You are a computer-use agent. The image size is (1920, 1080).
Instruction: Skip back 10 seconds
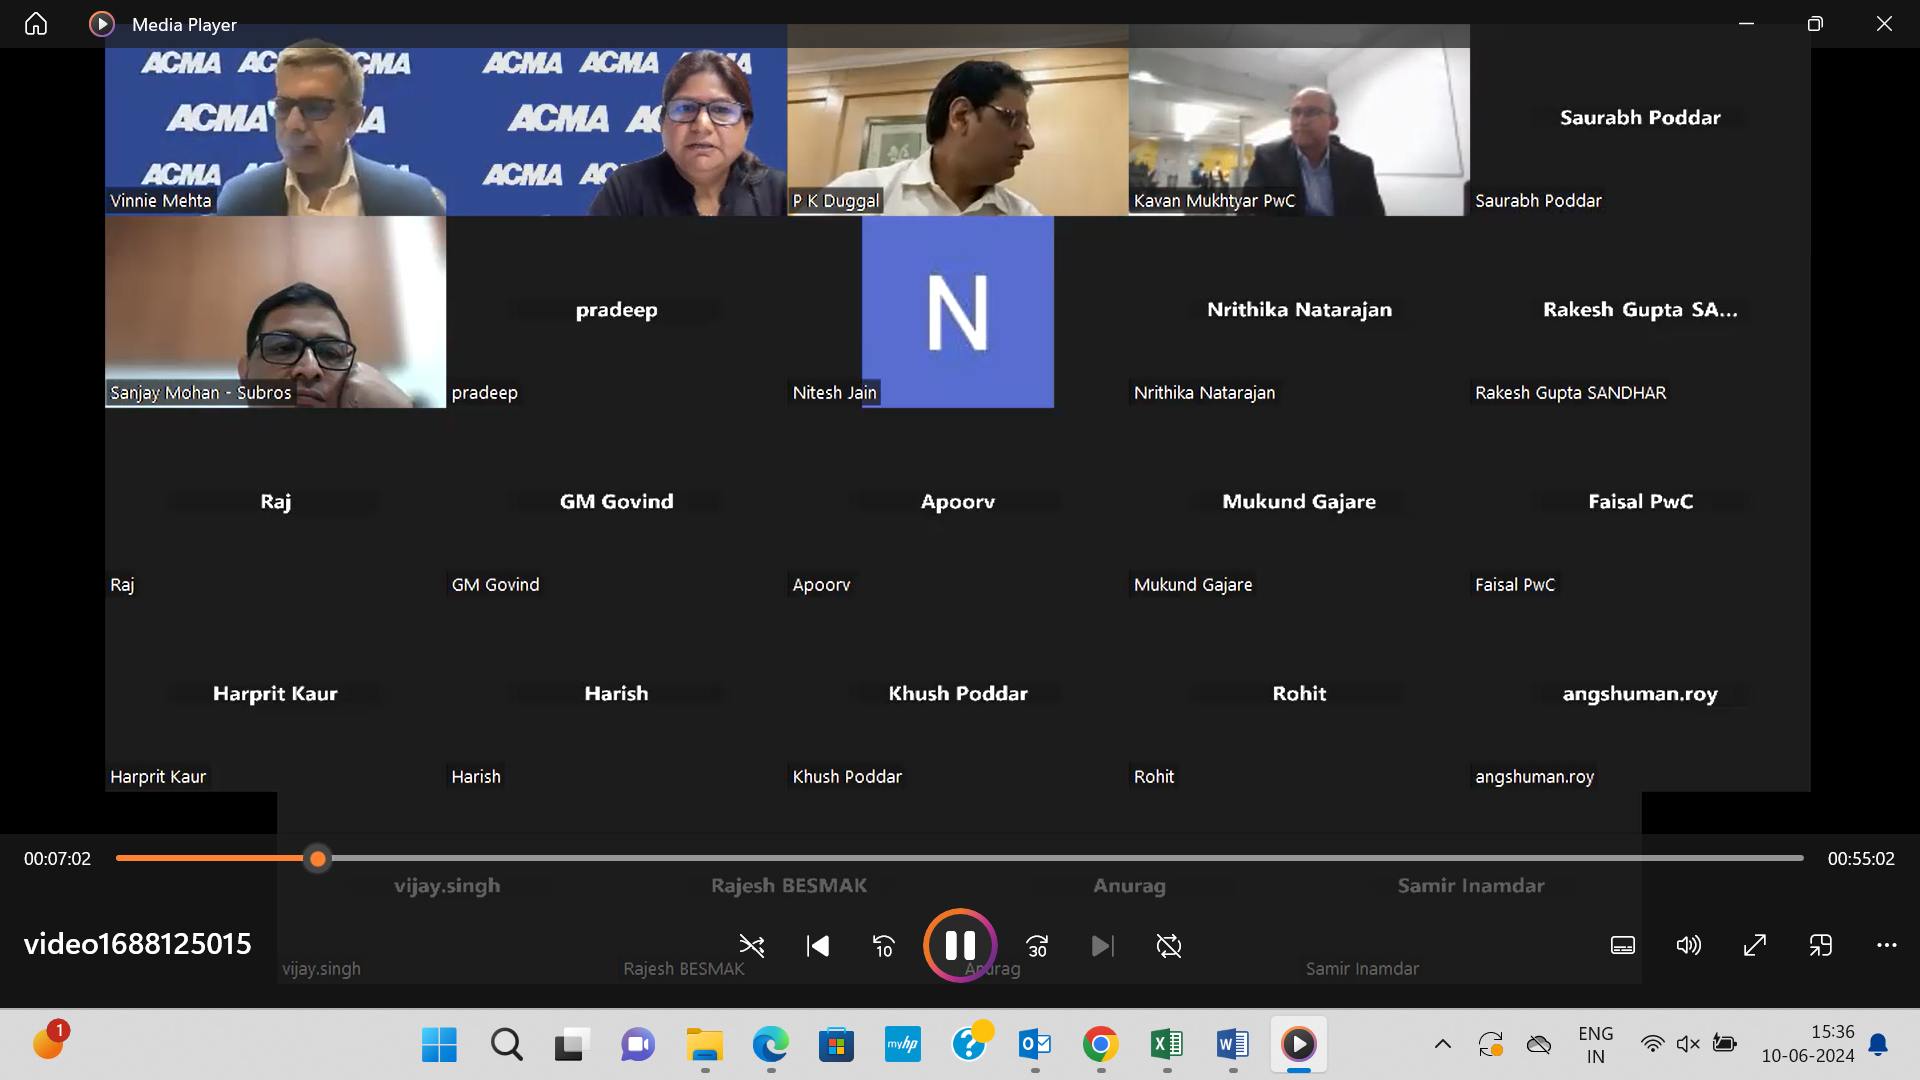(883, 945)
